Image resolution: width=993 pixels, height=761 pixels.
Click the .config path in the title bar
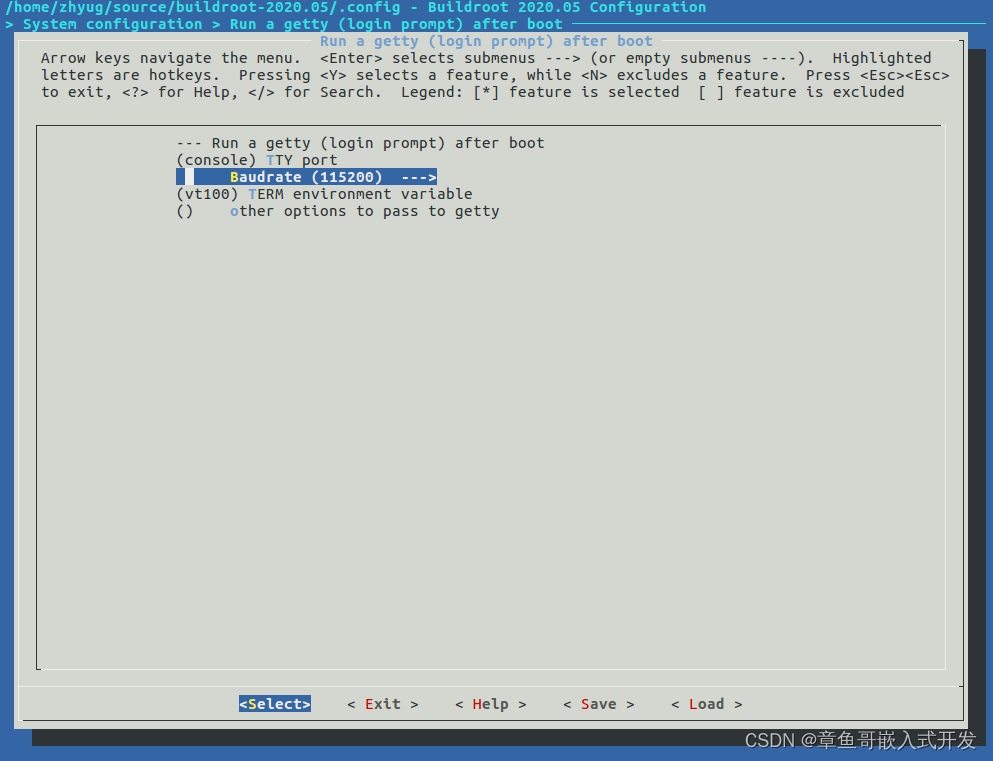tap(203, 8)
